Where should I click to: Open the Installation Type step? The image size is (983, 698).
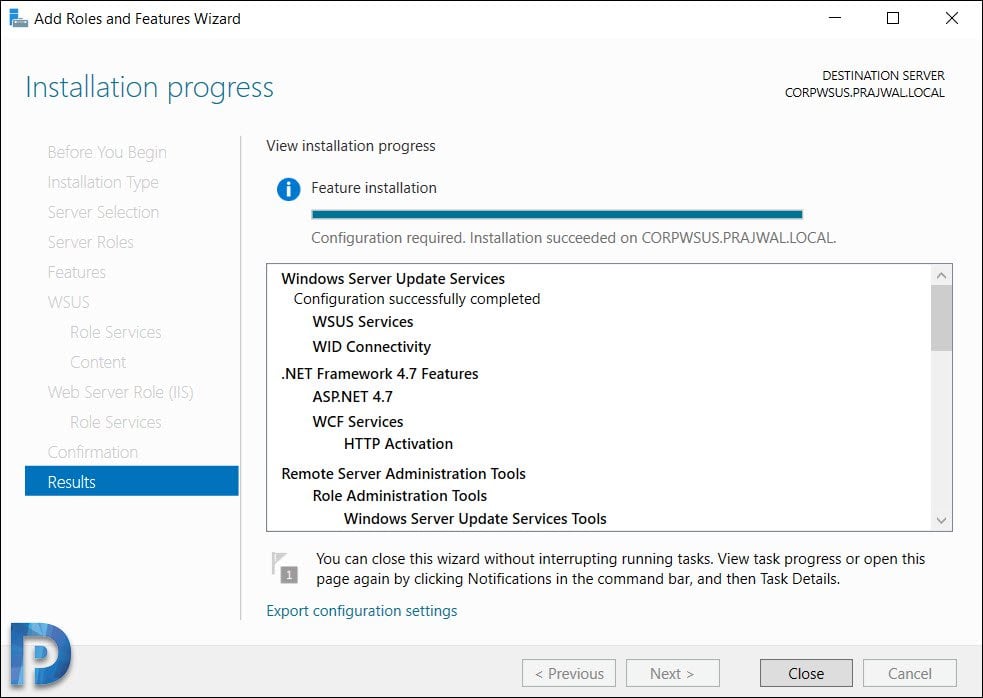[x=103, y=182]
